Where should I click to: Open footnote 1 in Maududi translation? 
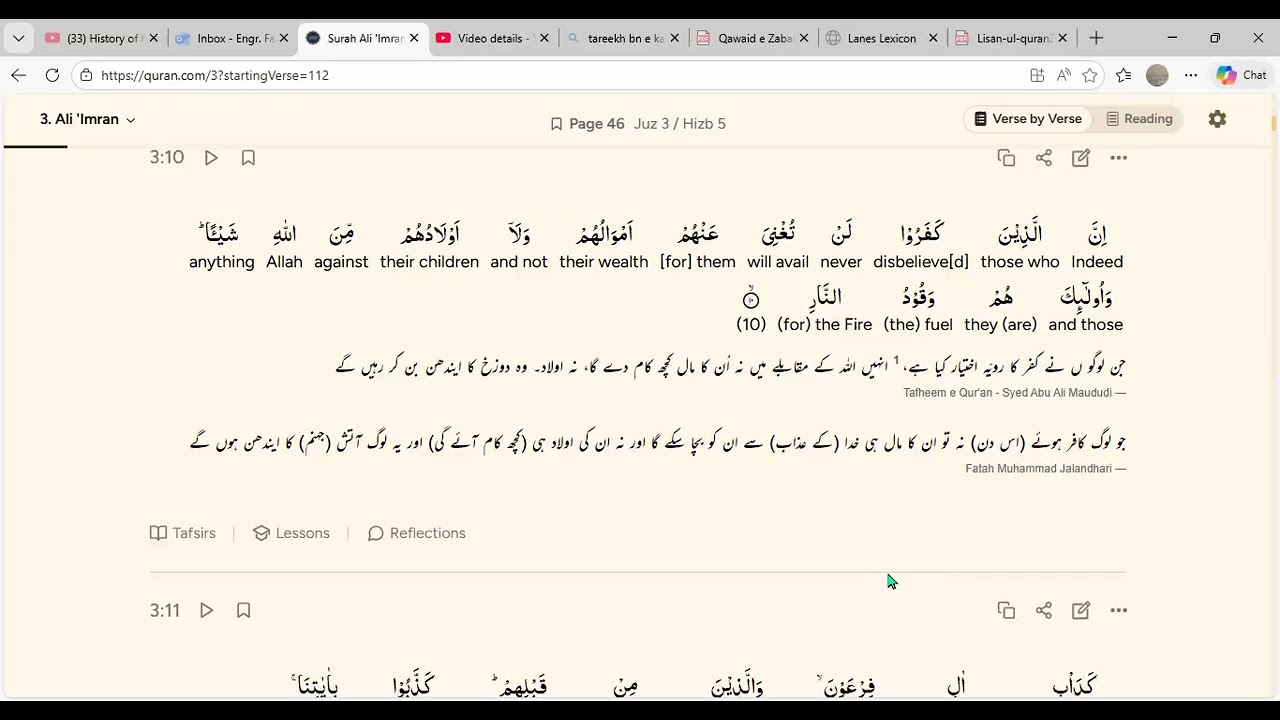(896, 361)
